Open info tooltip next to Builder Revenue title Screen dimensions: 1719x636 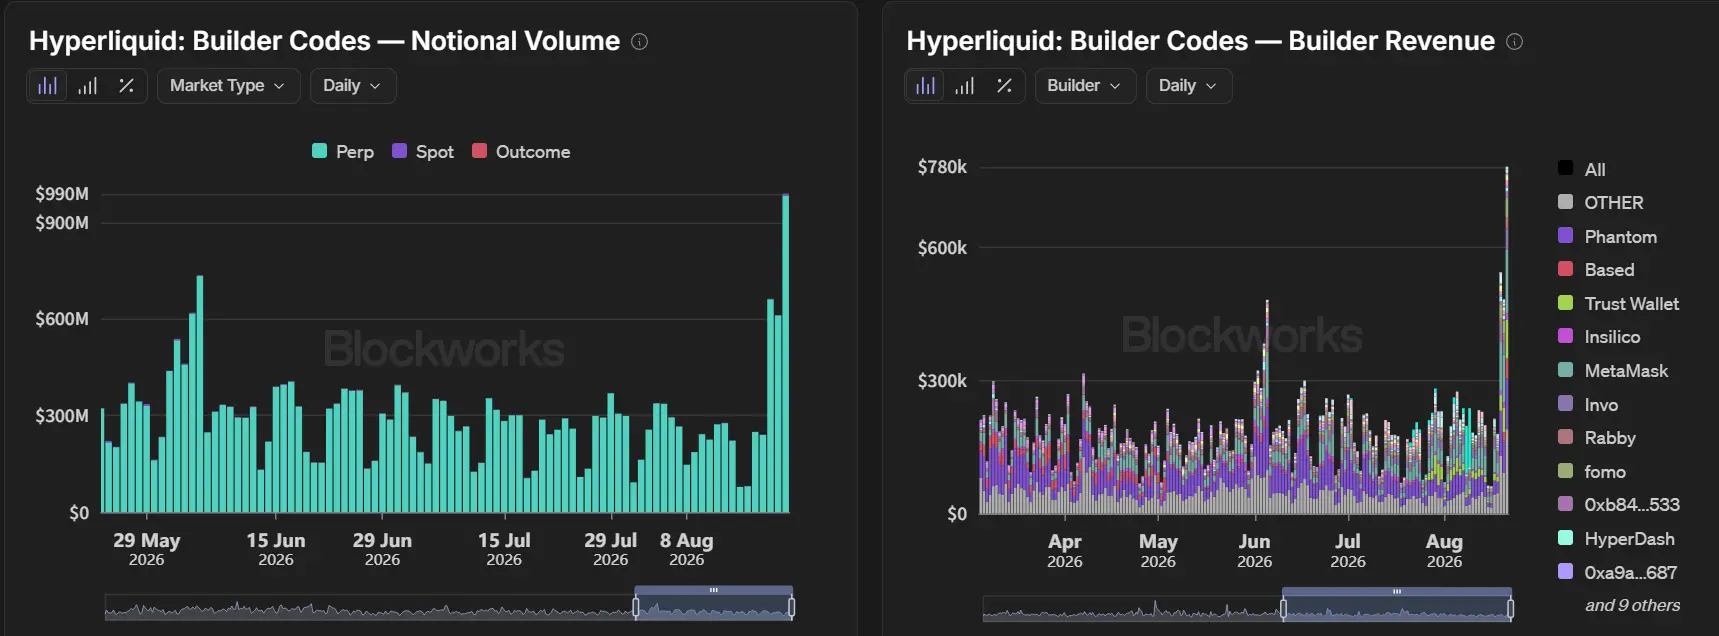[1515, 41]
